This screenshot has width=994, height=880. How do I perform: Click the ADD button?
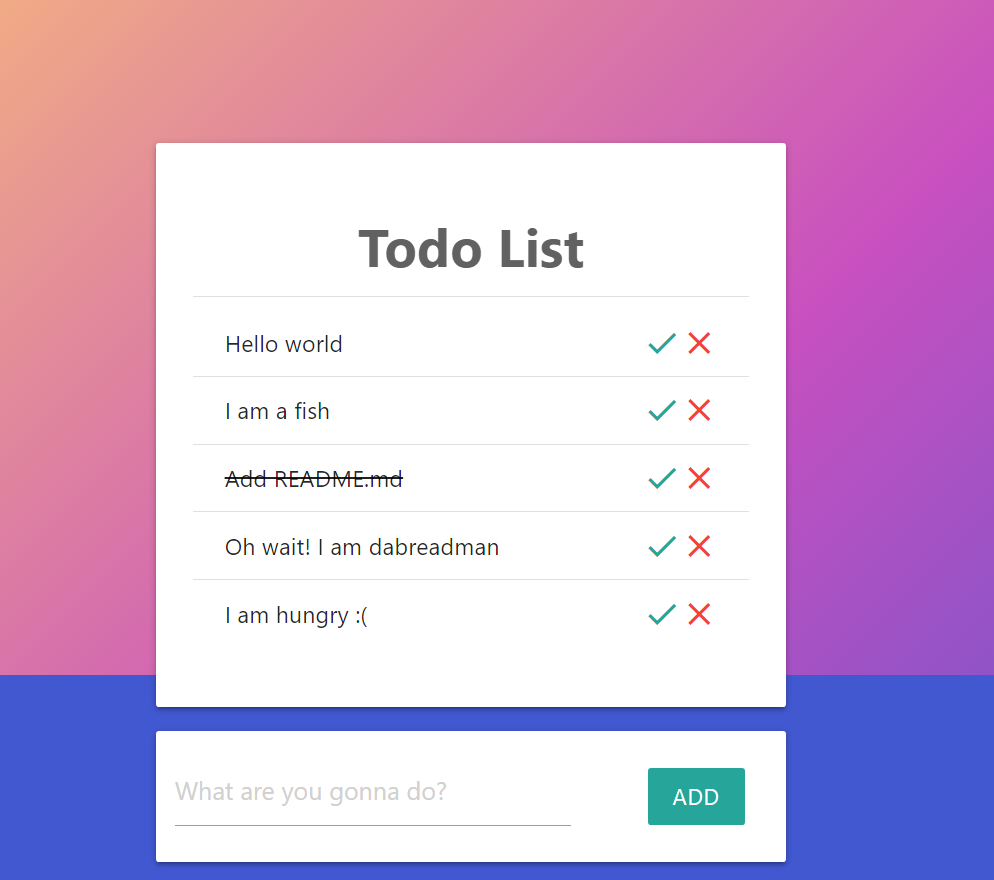pyautogui.click(x=696, y=796)
